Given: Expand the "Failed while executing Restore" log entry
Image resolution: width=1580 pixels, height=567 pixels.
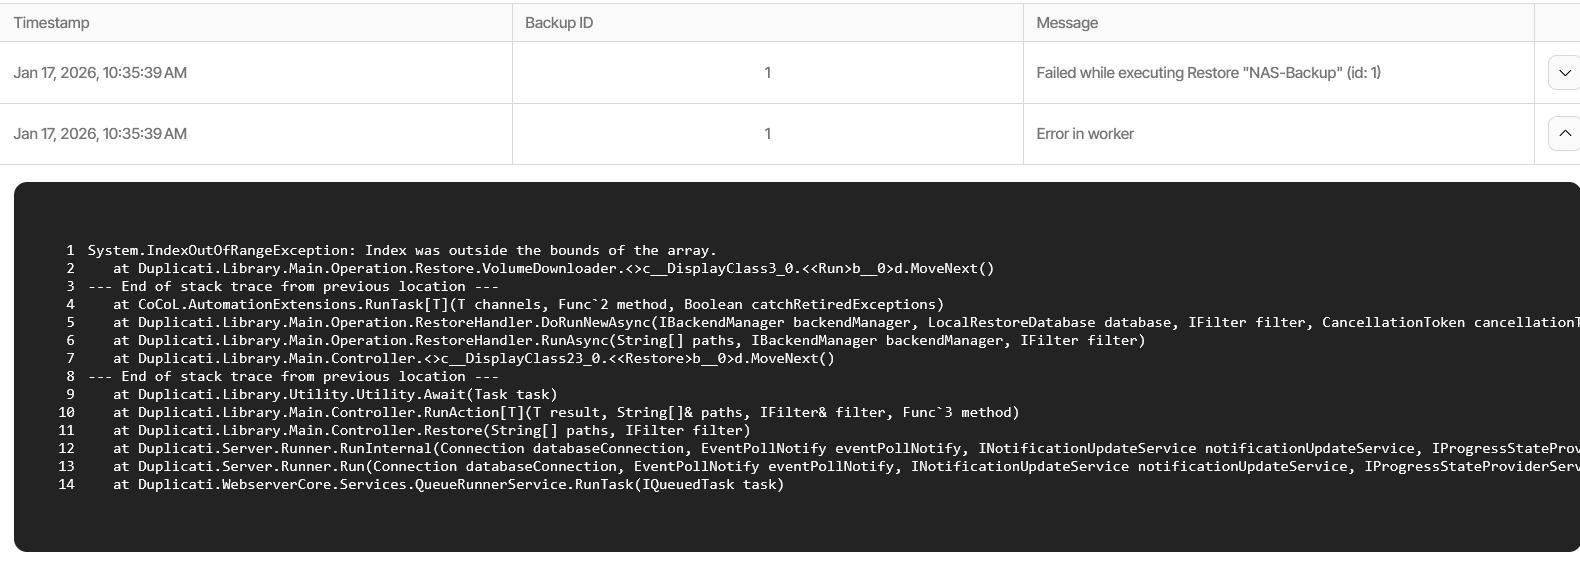Looking at the screenshot, I should click(1564, 73).
